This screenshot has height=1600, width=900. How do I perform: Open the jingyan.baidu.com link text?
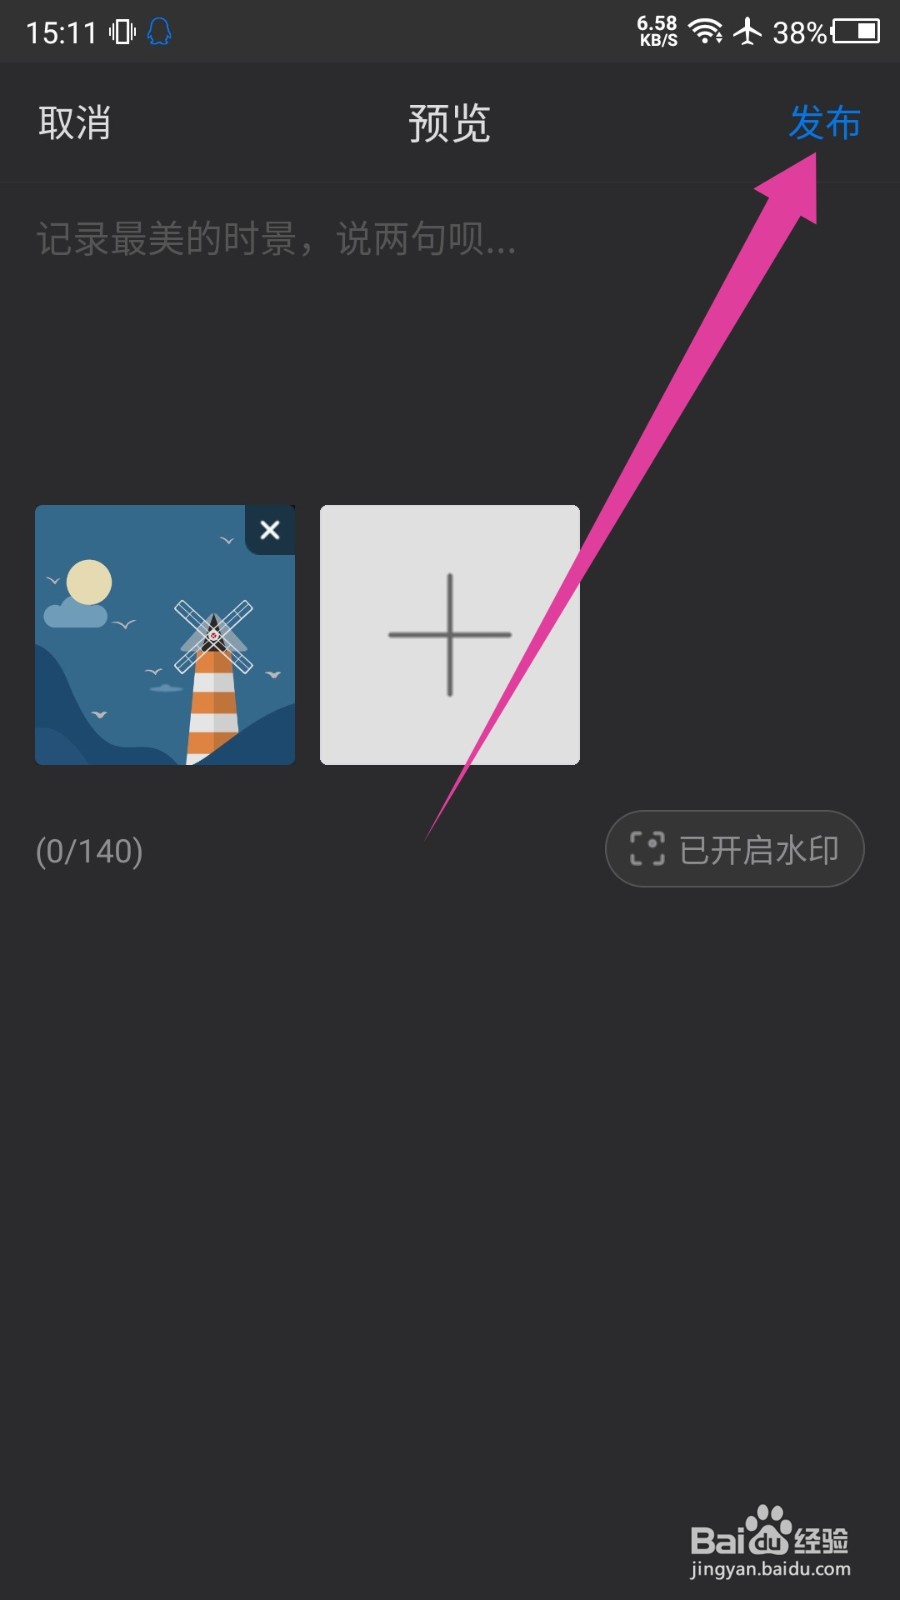click(770, 1569)
